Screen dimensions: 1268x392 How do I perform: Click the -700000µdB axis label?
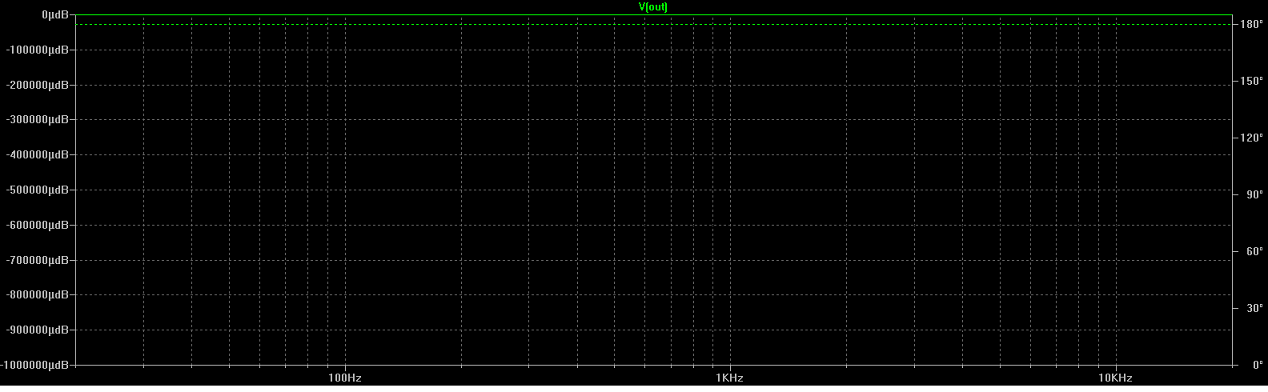pyautogui.click(x=38, y=260)
